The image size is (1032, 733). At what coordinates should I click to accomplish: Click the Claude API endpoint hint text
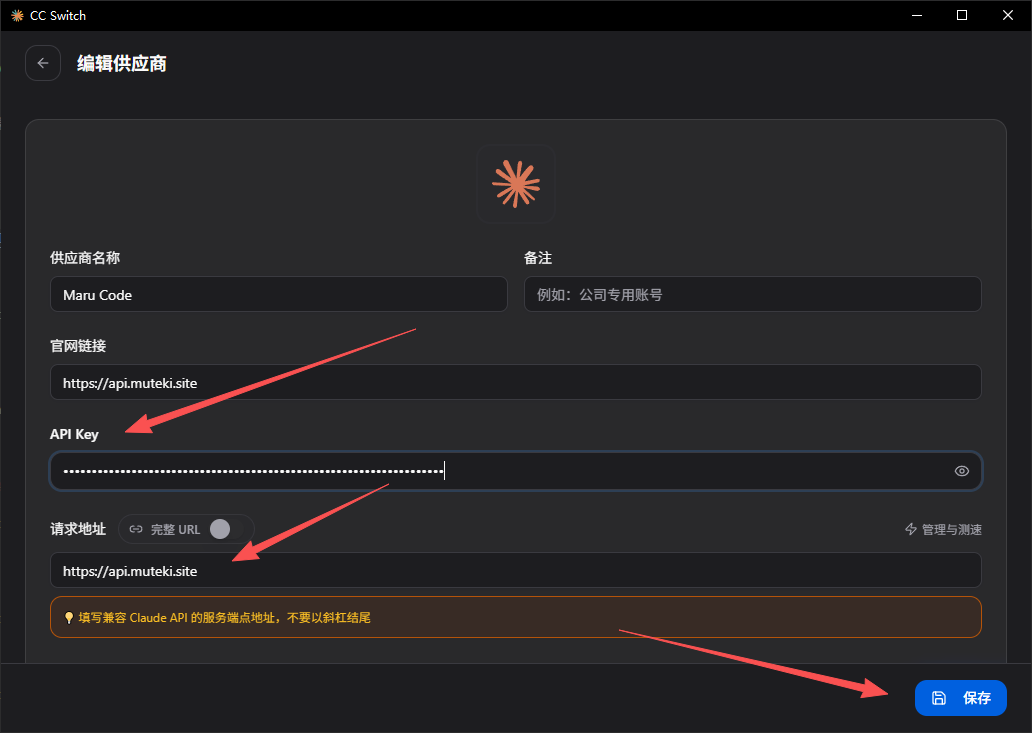click(x=224, y=618)
